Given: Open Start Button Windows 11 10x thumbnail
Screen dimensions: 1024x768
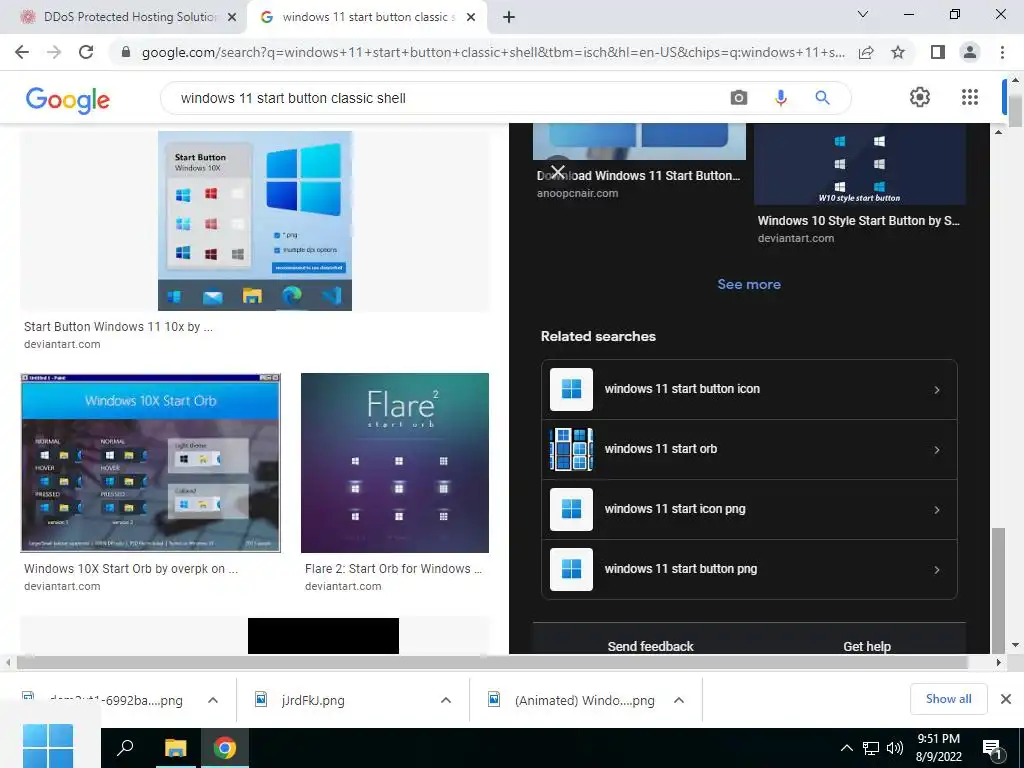Looking at the screenshot, I should pyautogui.click(x=255, y=221).
